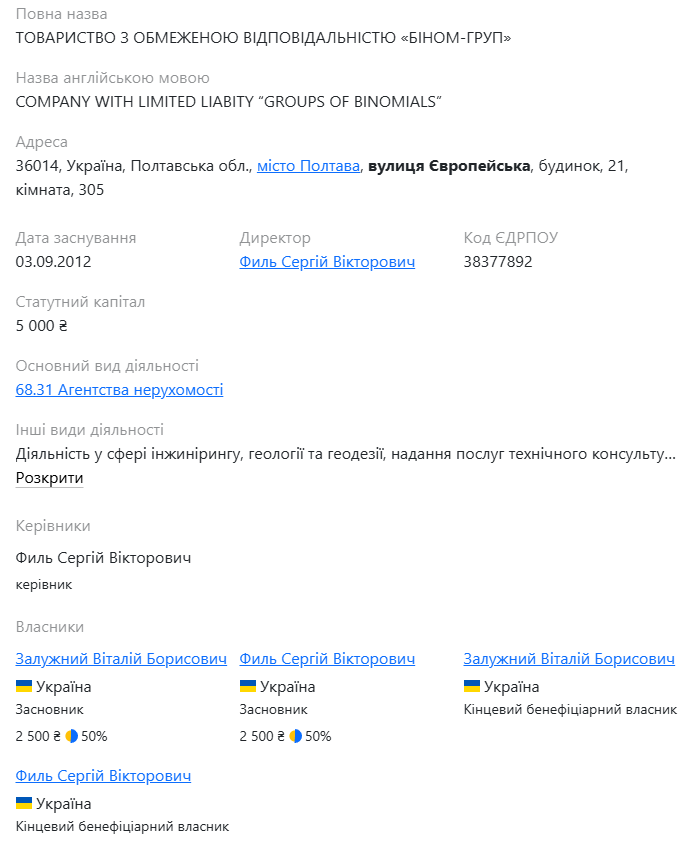
Task: Open beneficial owner Филь Сергій Вікторович bottom link
Action: tap(103, 776)
